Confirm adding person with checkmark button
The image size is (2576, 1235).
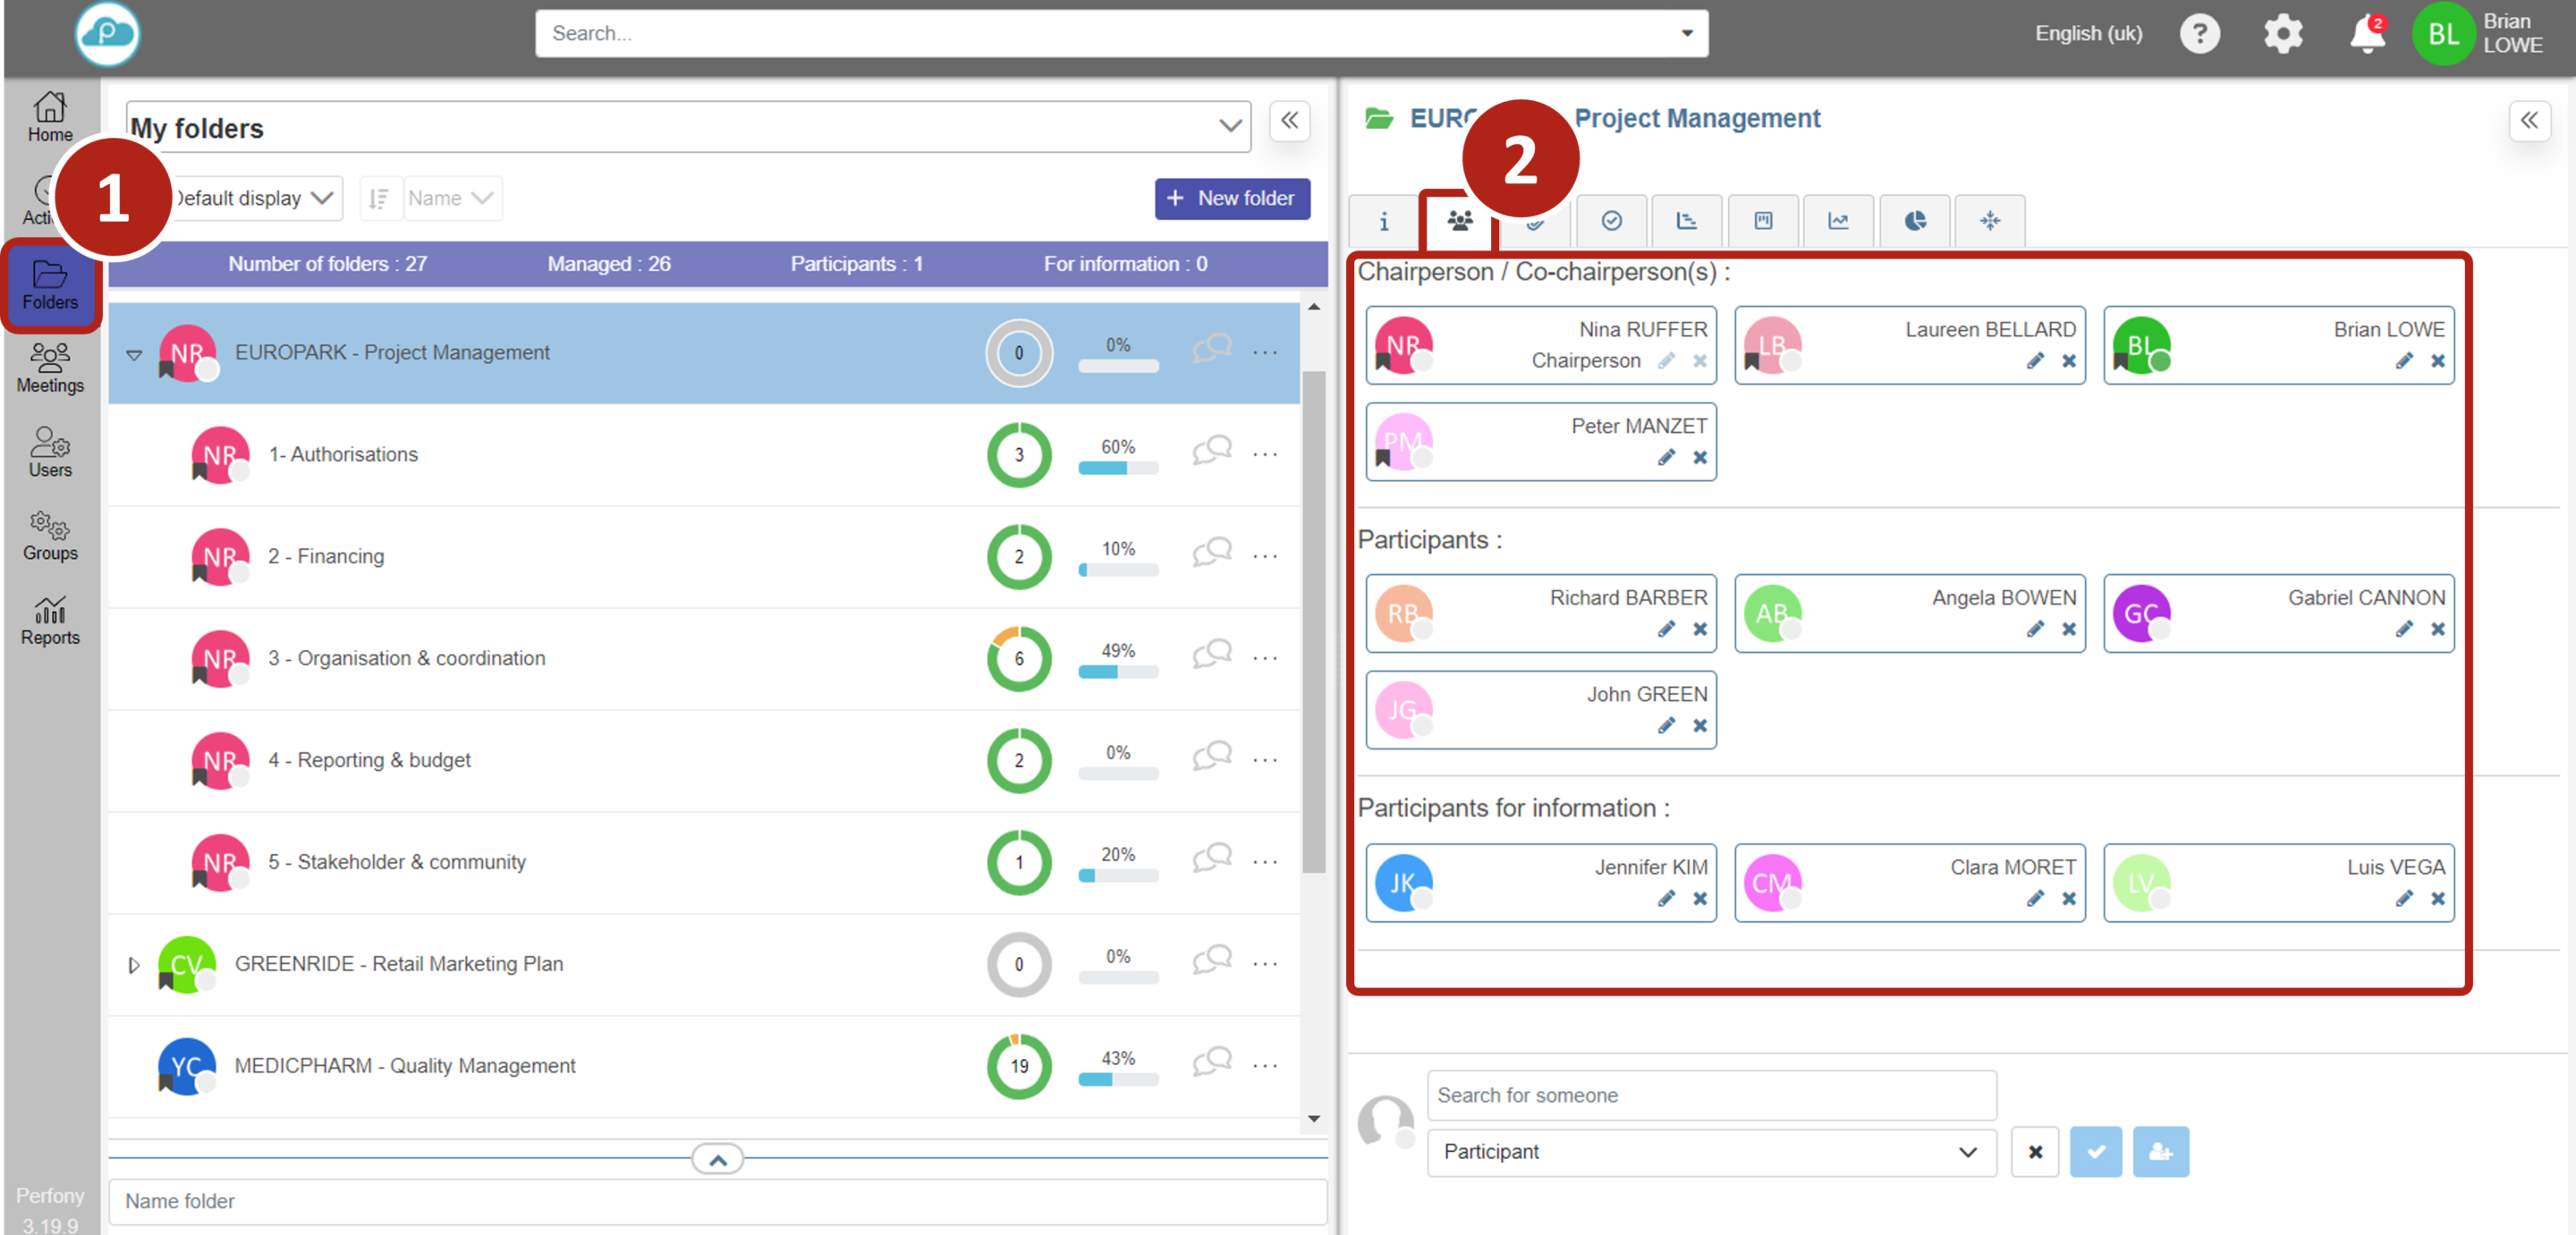click(x=2095, y=1152)
